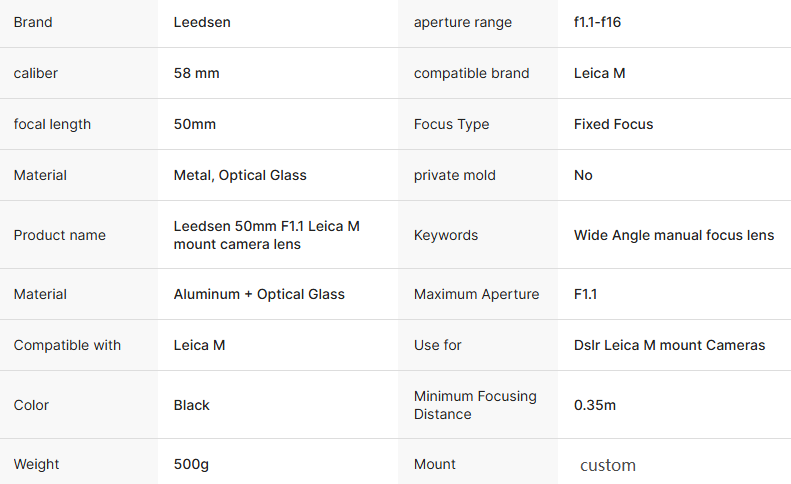The width and height of the screenshot is (791, 484).
Task: Select the 'custom' mount value
Action: [x=608, y=465]
